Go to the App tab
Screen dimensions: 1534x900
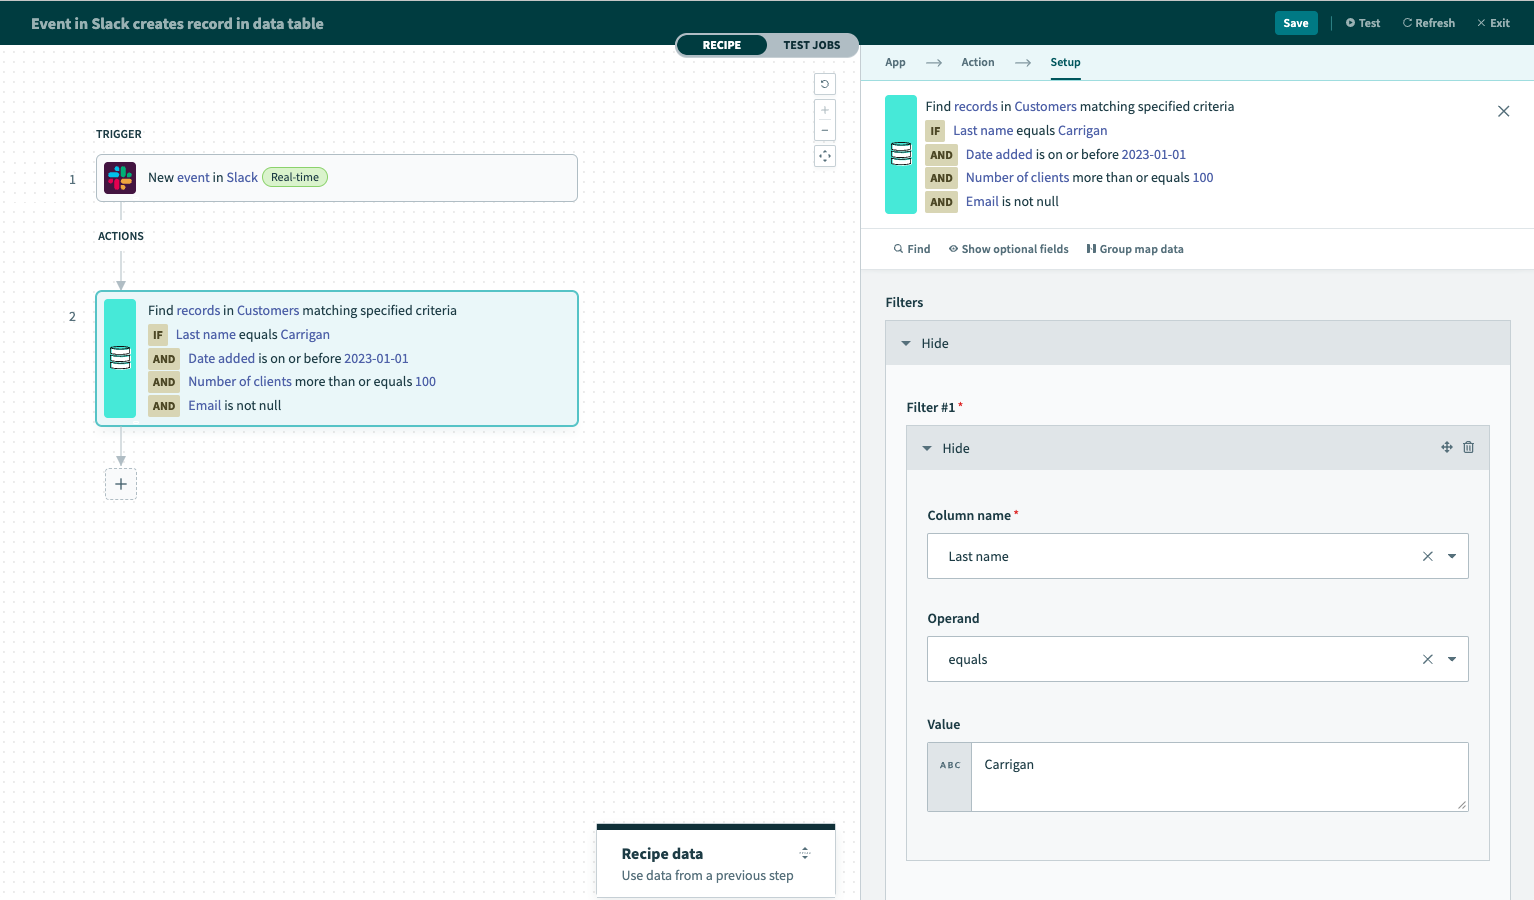(895, 62)
